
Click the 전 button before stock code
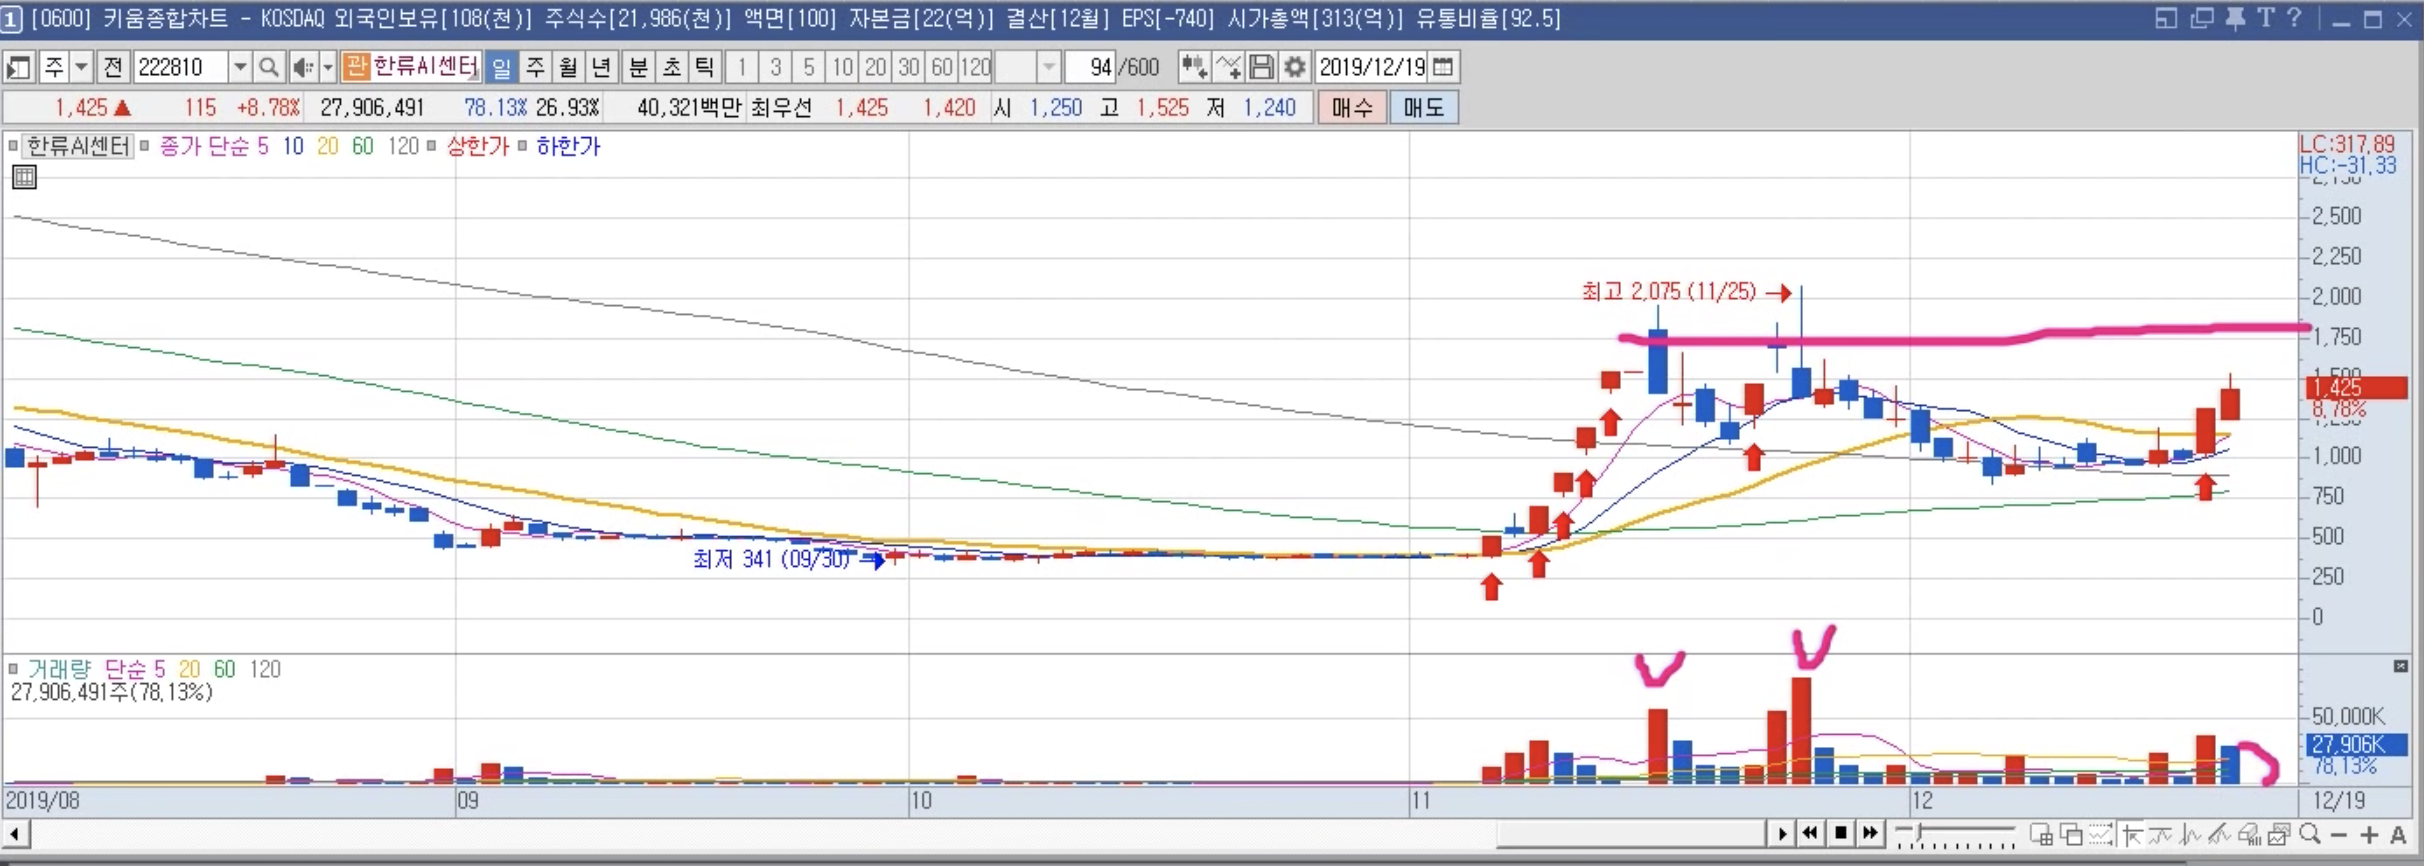113,67
